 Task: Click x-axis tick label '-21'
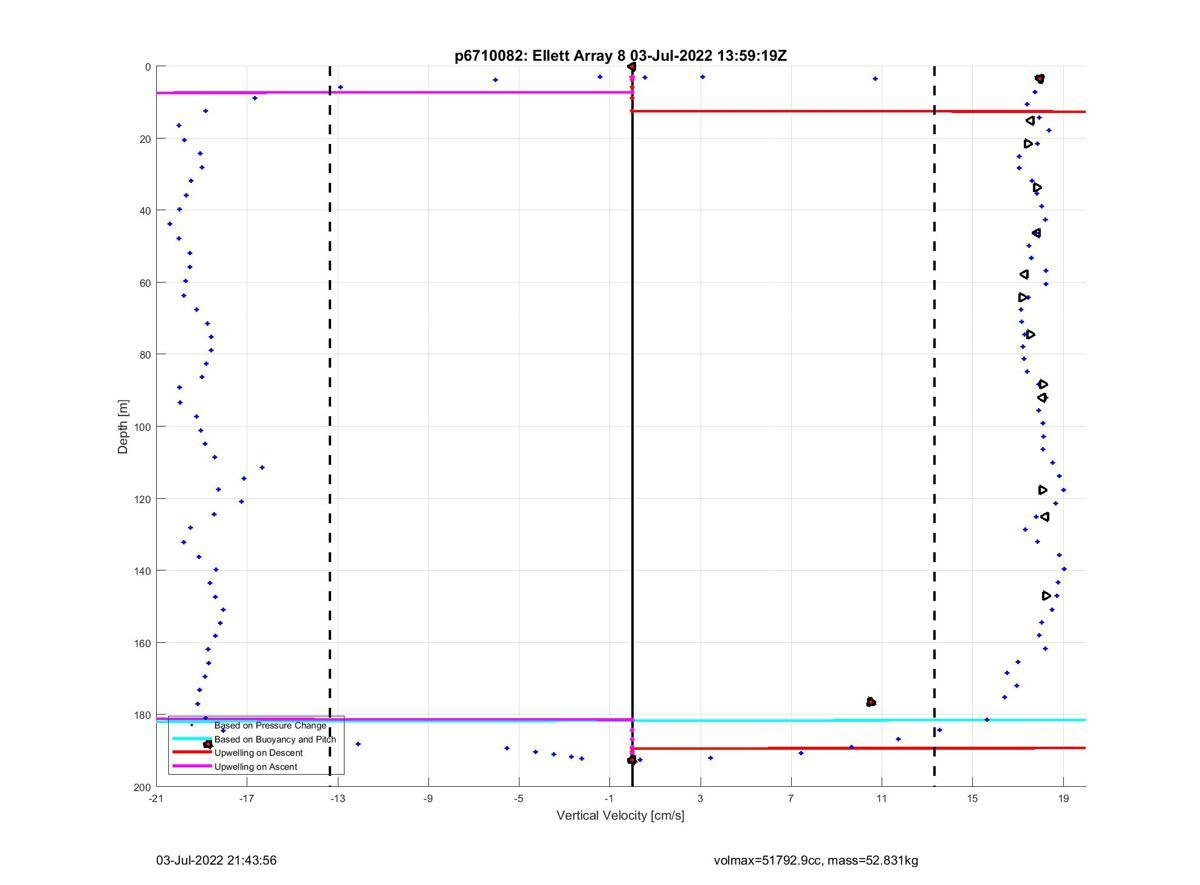pyautogui.click(x=156, y=798)
